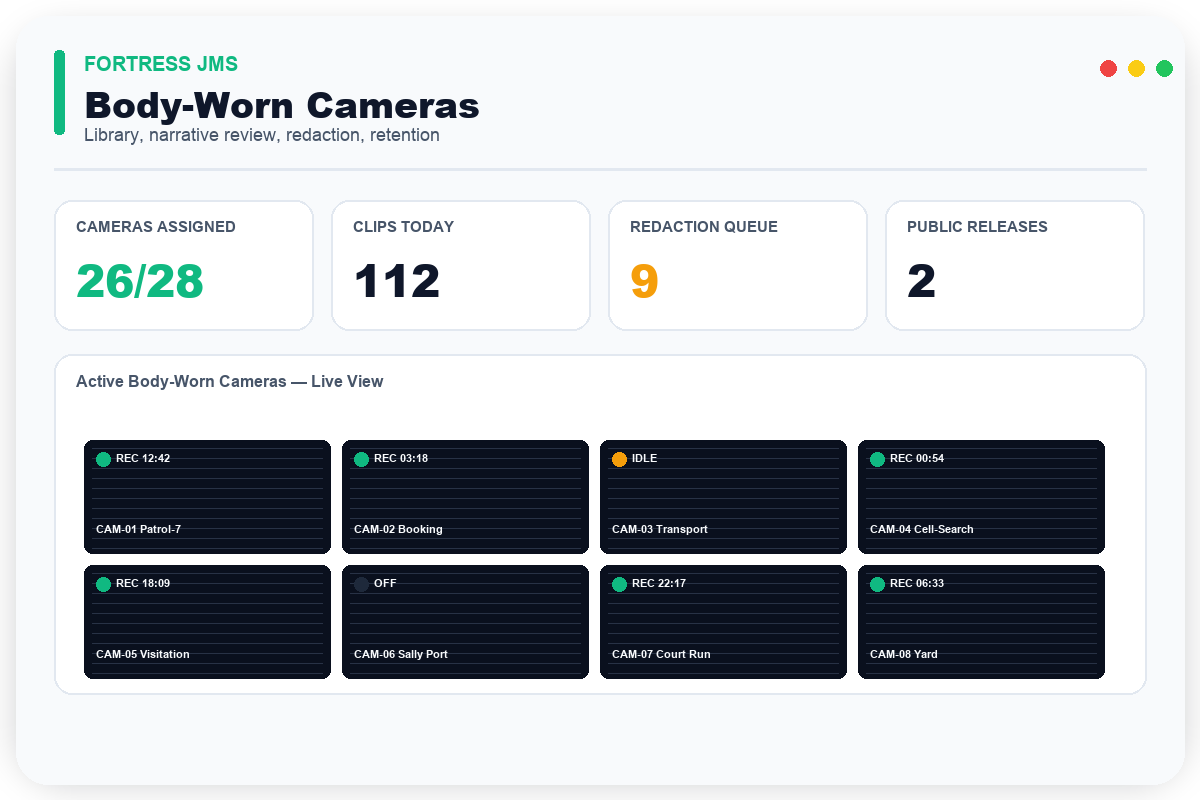
Task: Open the CAM-06 Sally Port feed tile
Action: pos(465,622)
